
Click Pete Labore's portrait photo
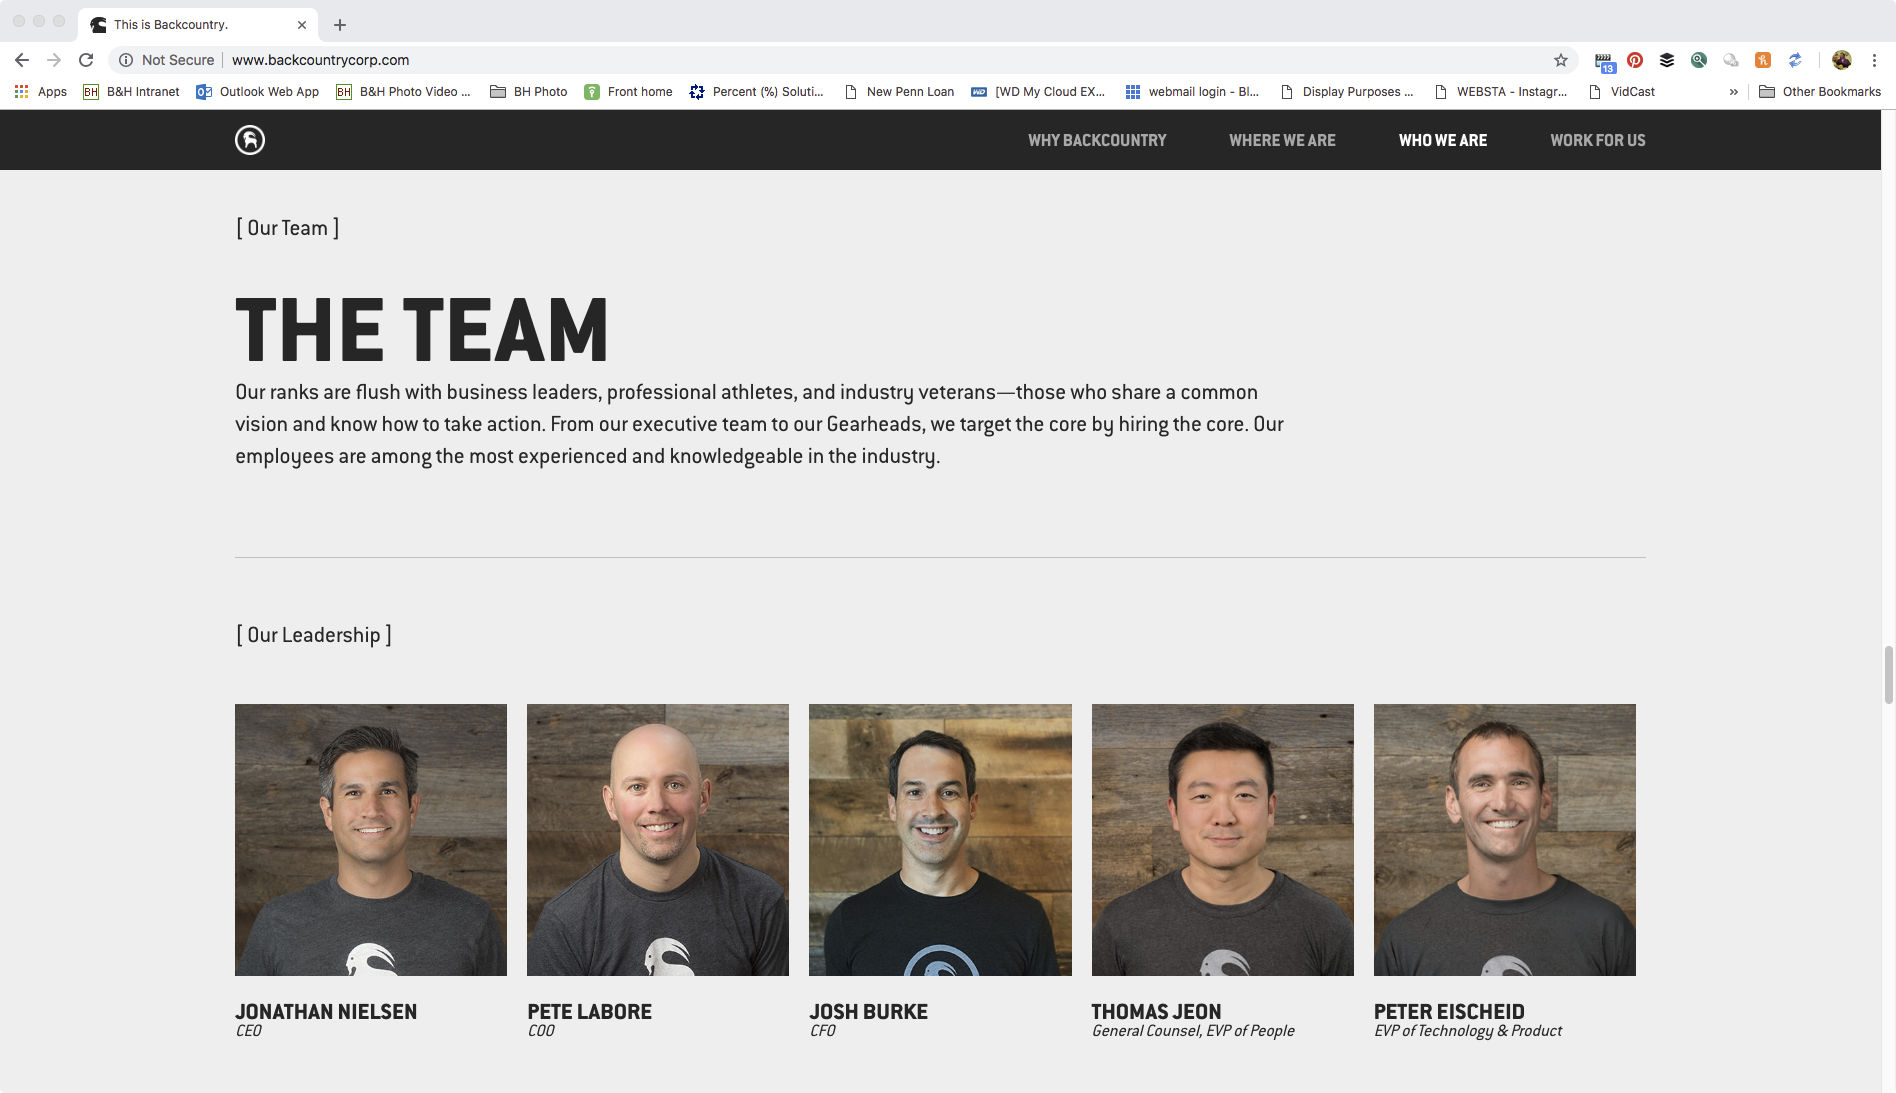658,840
